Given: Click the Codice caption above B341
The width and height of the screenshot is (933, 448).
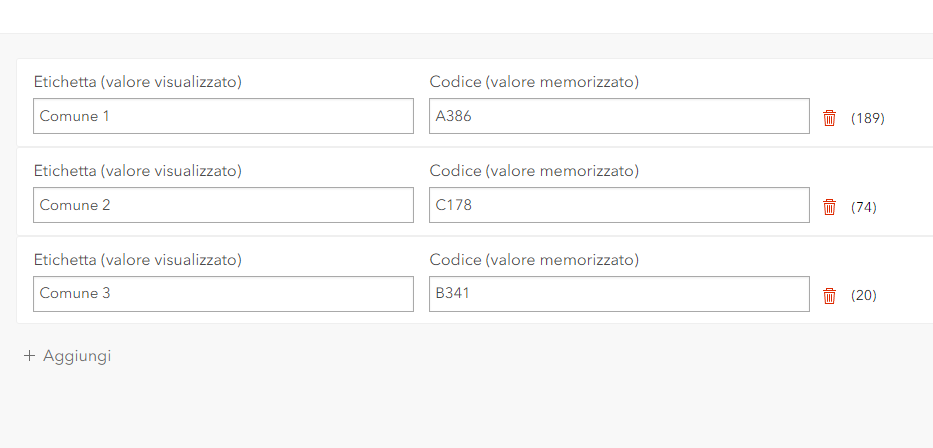Looking at the screenshot, I should tap(534, 260).
